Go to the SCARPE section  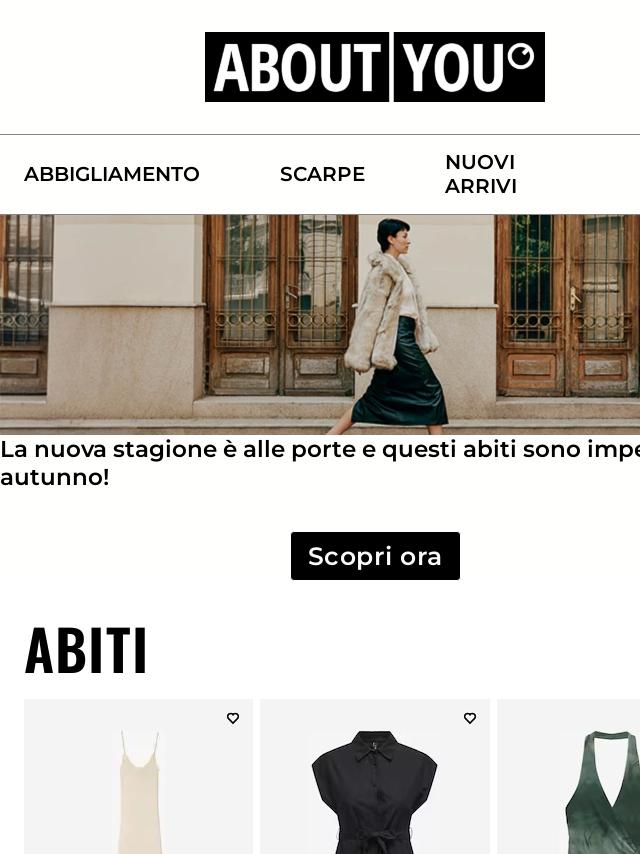click(322, 174)
